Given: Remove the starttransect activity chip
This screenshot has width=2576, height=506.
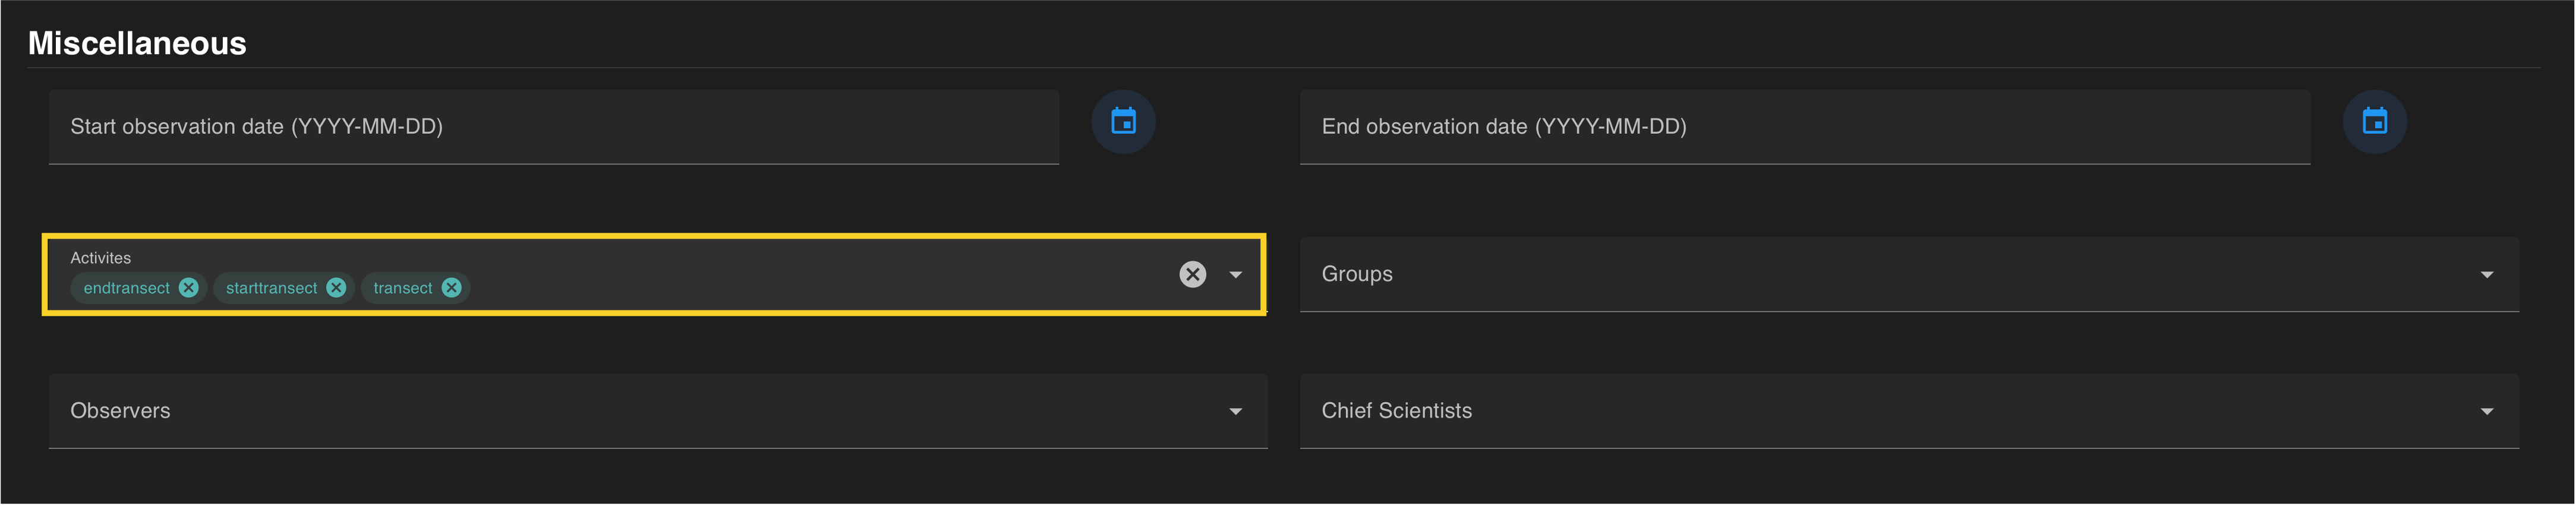Looking at the screenshot, I should [x=336, y=288].
